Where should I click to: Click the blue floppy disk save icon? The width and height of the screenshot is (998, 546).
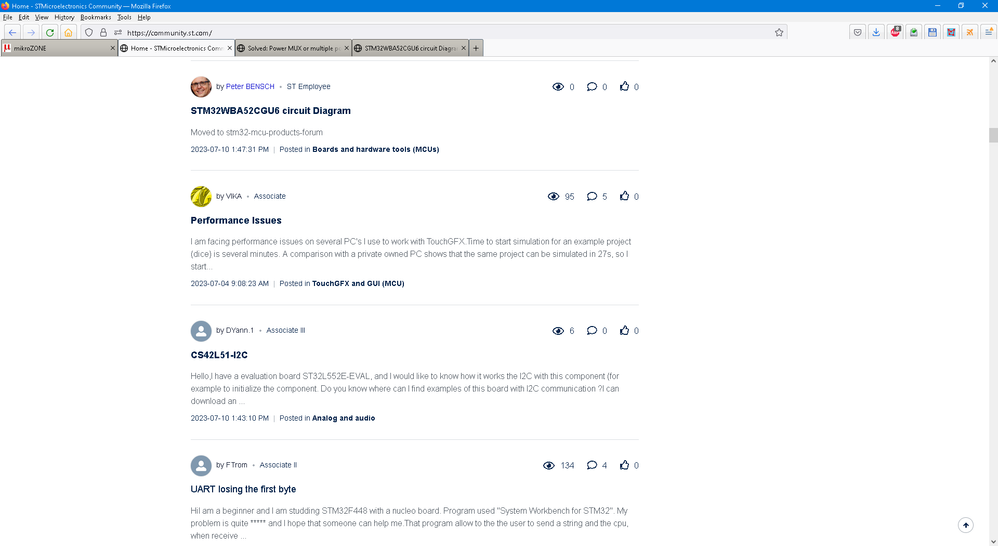point(932,32)
